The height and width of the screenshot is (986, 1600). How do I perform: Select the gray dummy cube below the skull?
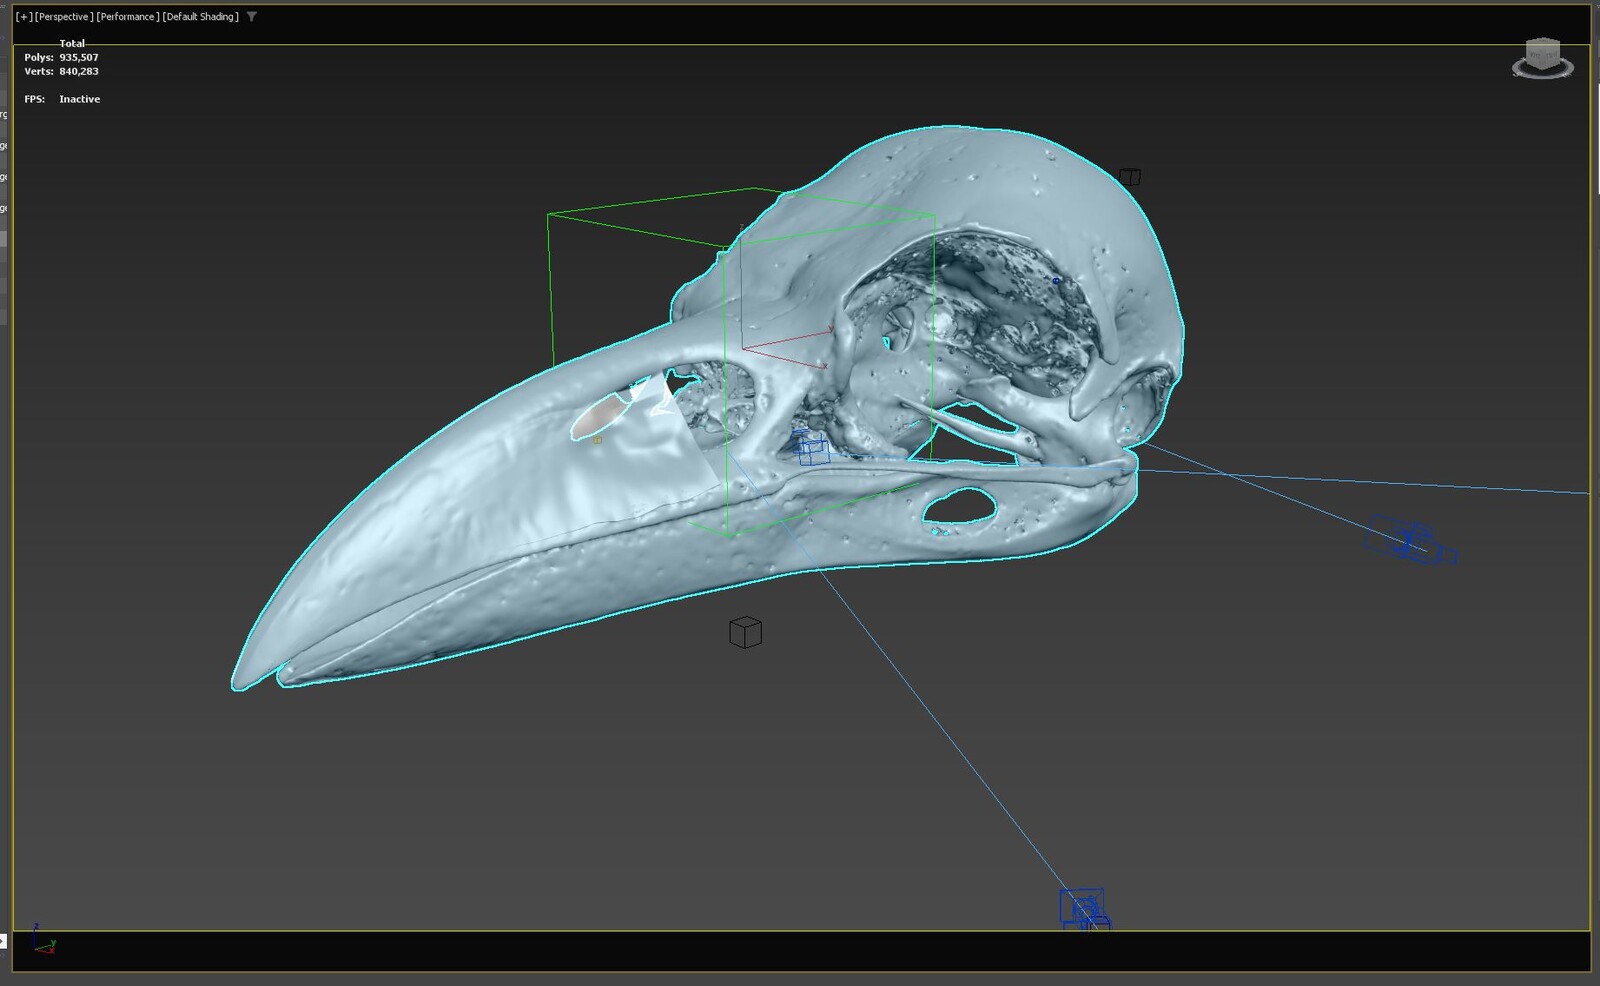tap(746, 632)
